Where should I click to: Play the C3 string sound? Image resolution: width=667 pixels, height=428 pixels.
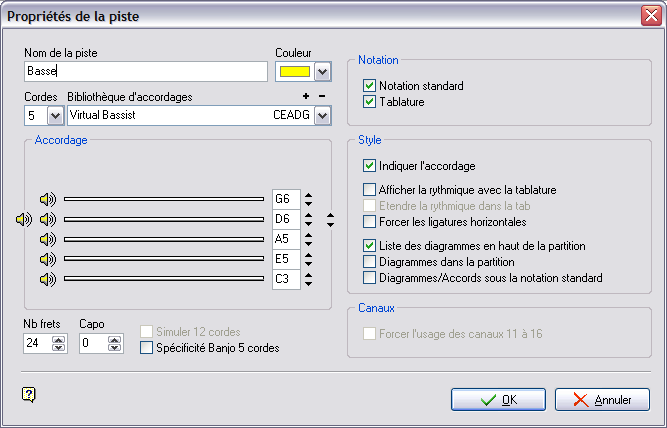tap(47, 279)
